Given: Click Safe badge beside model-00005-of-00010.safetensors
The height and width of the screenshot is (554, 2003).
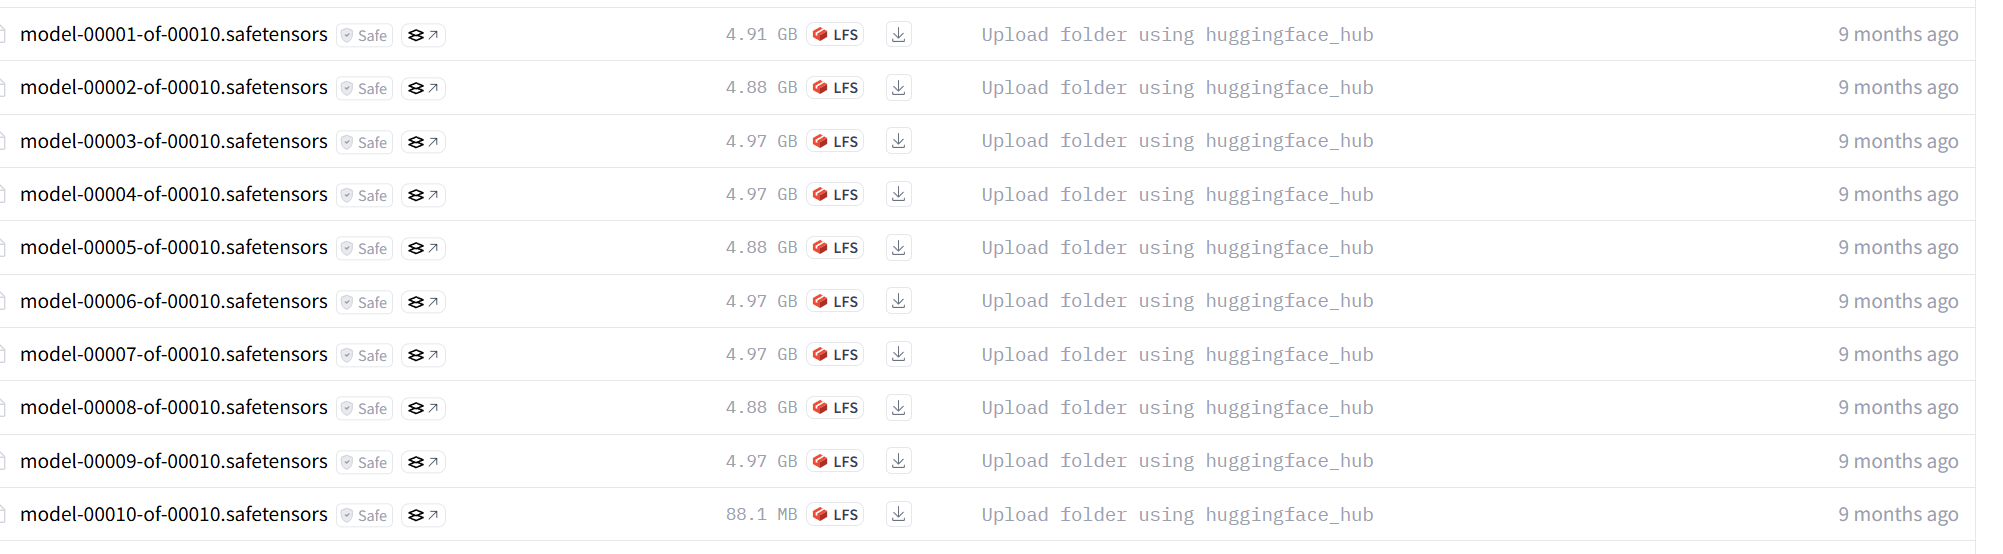Looking at the screenshot, I should point(364,249).
